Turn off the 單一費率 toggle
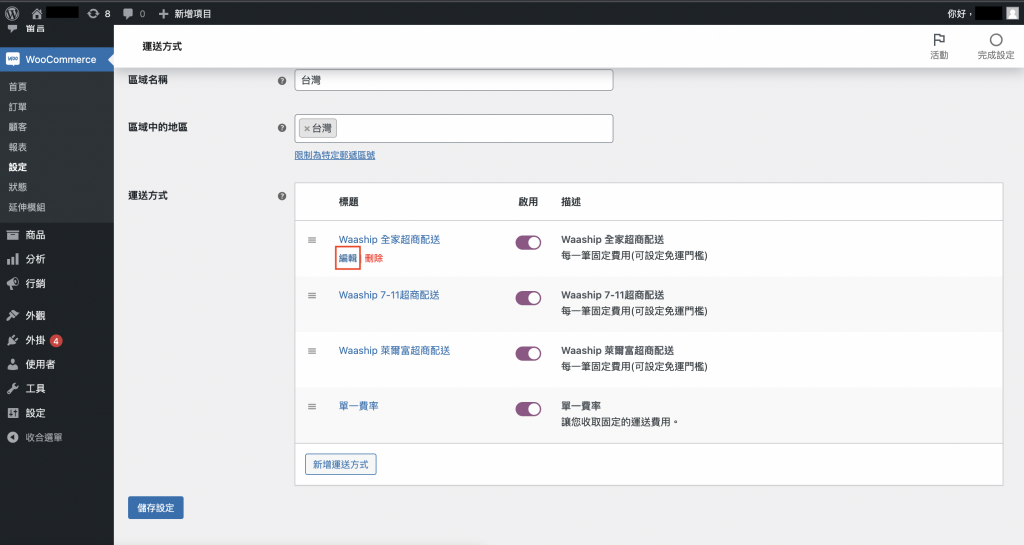This screenshot has height=545, width=1024. click(528, 408)
